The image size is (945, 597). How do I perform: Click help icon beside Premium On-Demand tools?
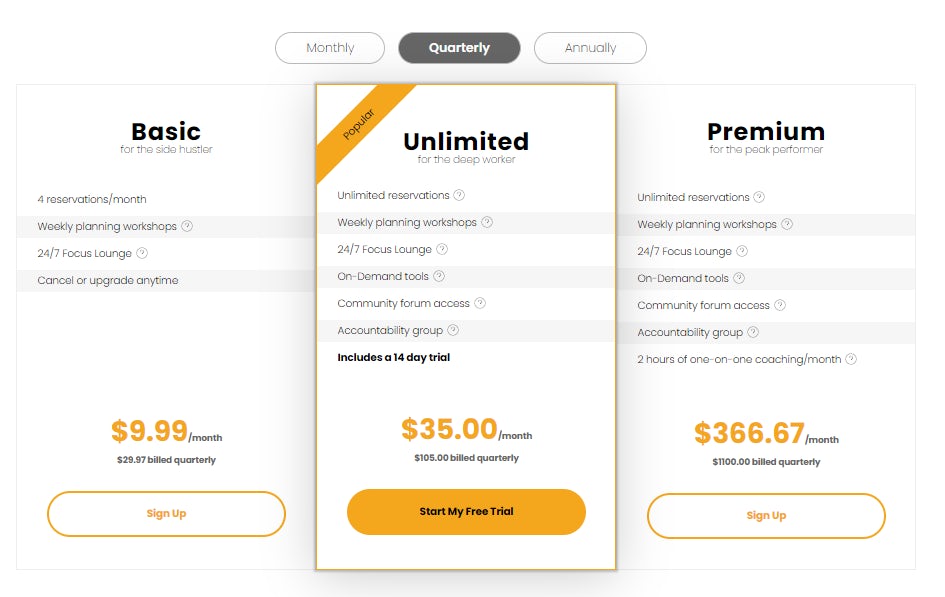click(x=739, y=278)
